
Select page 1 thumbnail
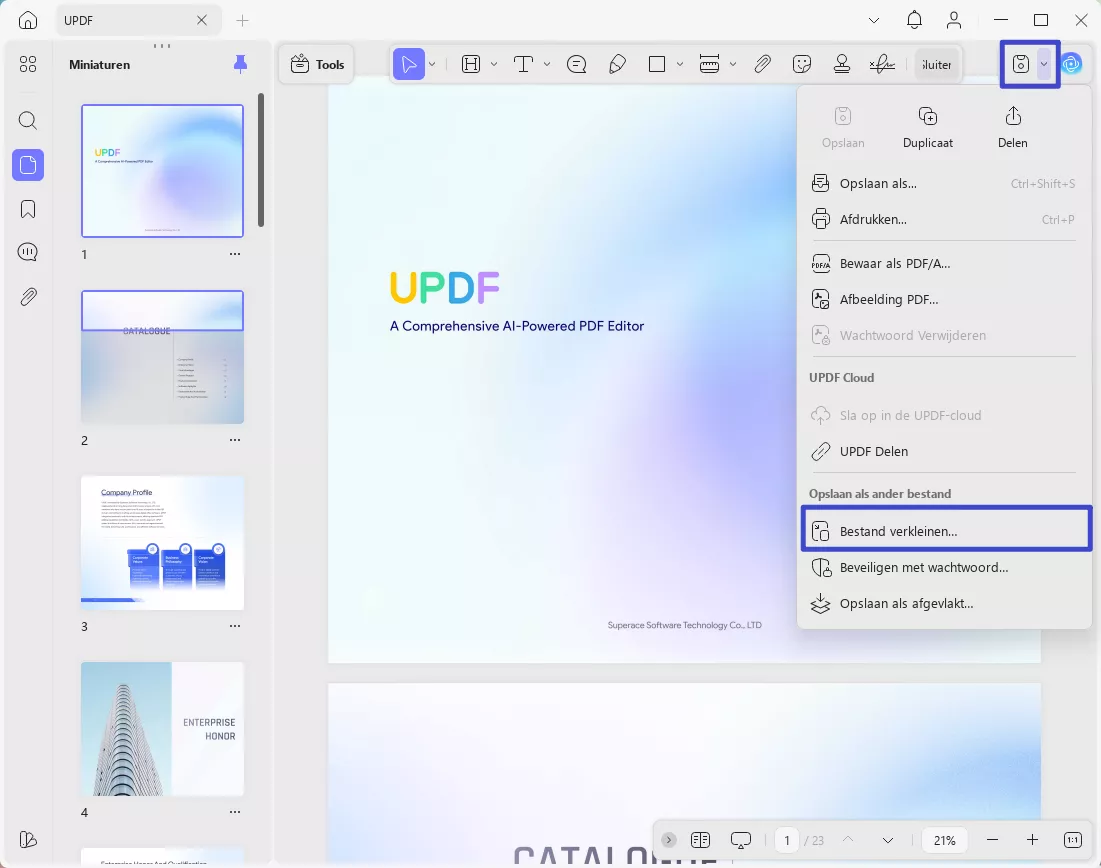(x=162, y=171)
